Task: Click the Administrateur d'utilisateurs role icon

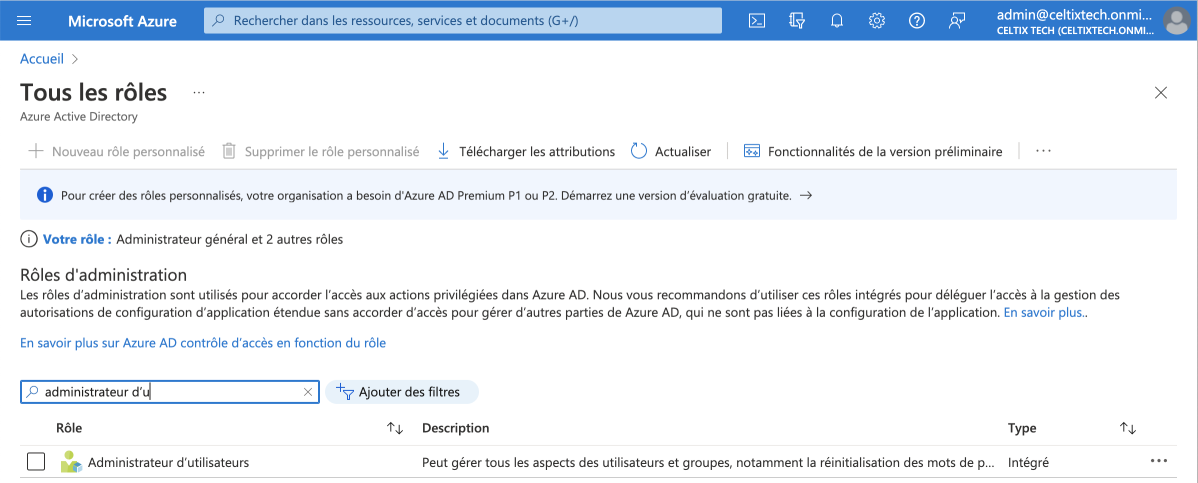Action: (71, 462)
